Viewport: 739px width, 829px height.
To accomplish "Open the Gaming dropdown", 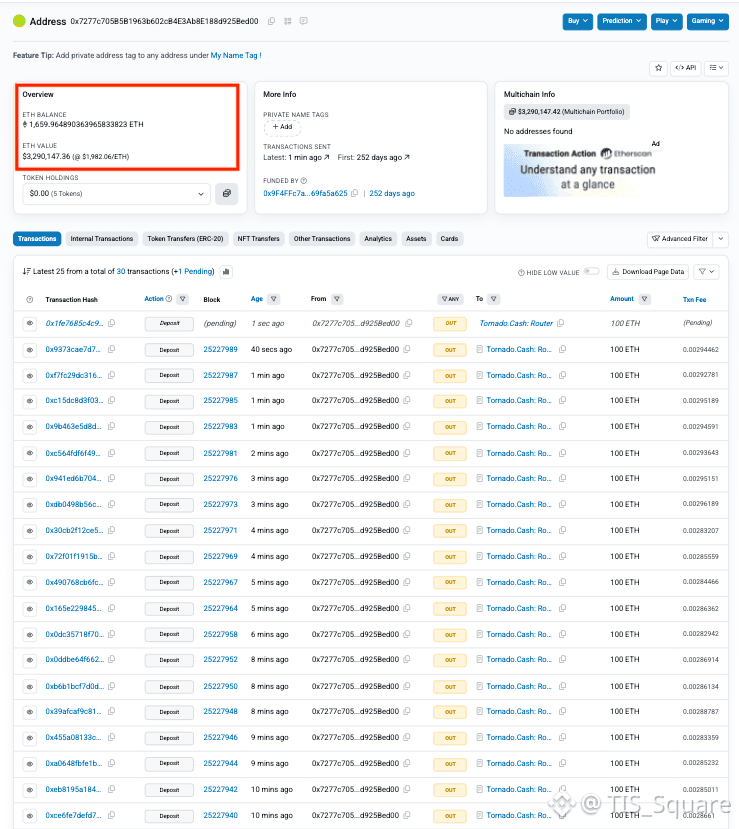I will pyautogui.click(x=707, y=21).
